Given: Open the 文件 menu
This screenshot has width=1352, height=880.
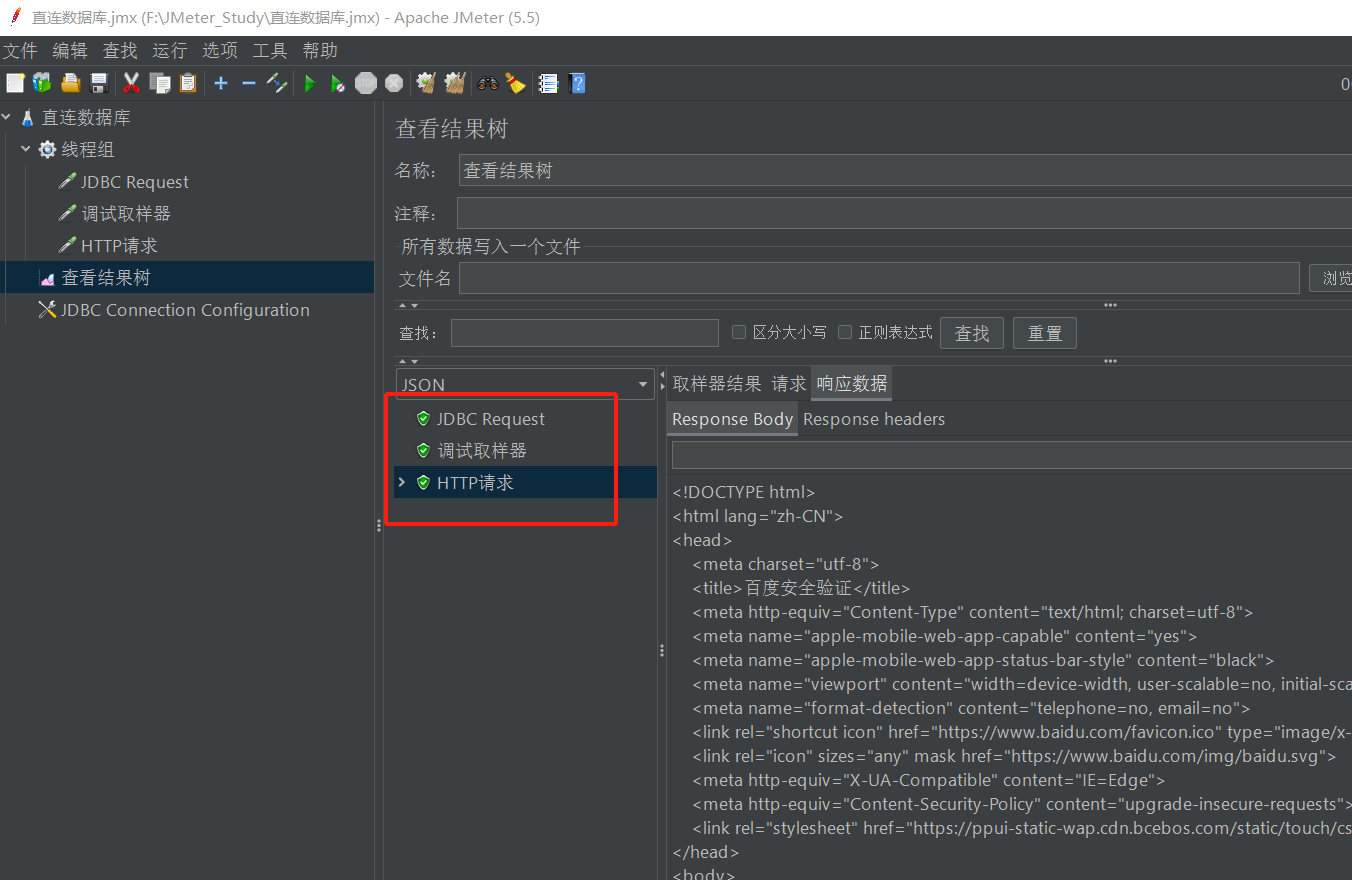Looking at the screenshot, I should coord(20,51).
